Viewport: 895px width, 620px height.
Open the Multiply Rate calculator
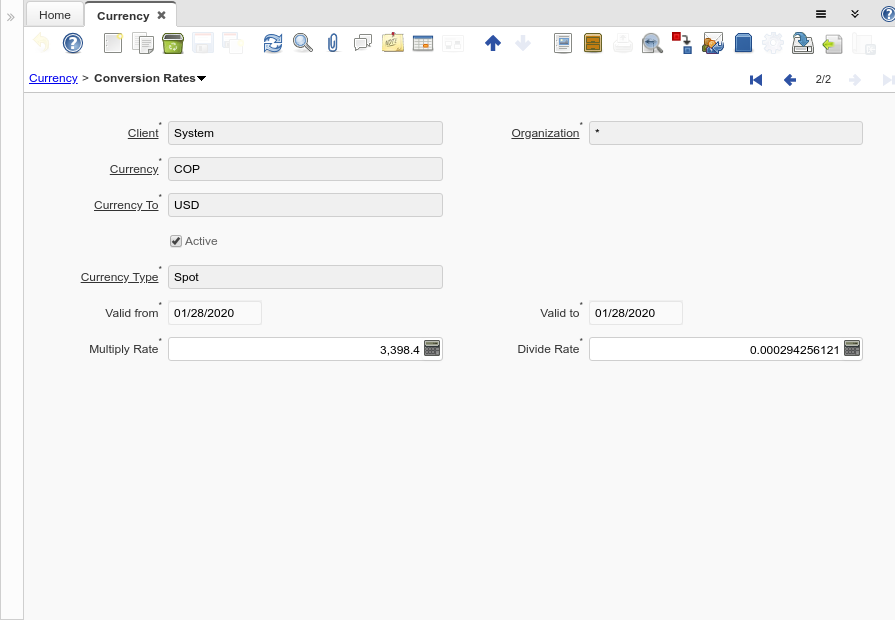[x=432, y=349]
